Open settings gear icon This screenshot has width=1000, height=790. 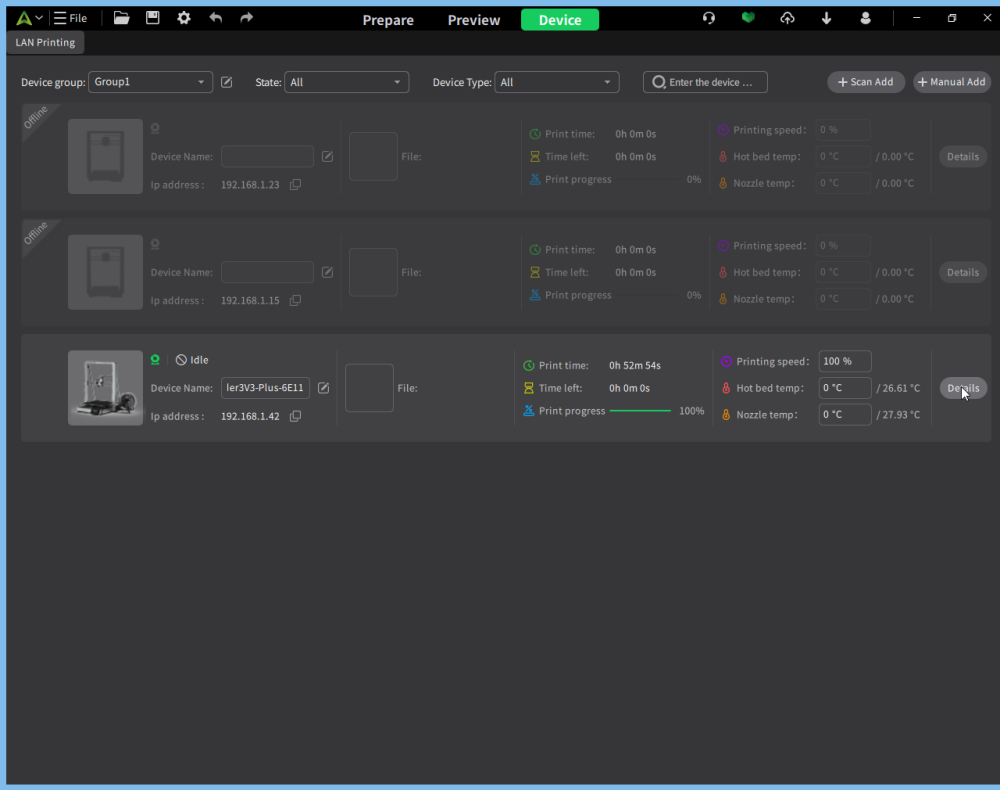pyautogui.click(x=184, y=18)
